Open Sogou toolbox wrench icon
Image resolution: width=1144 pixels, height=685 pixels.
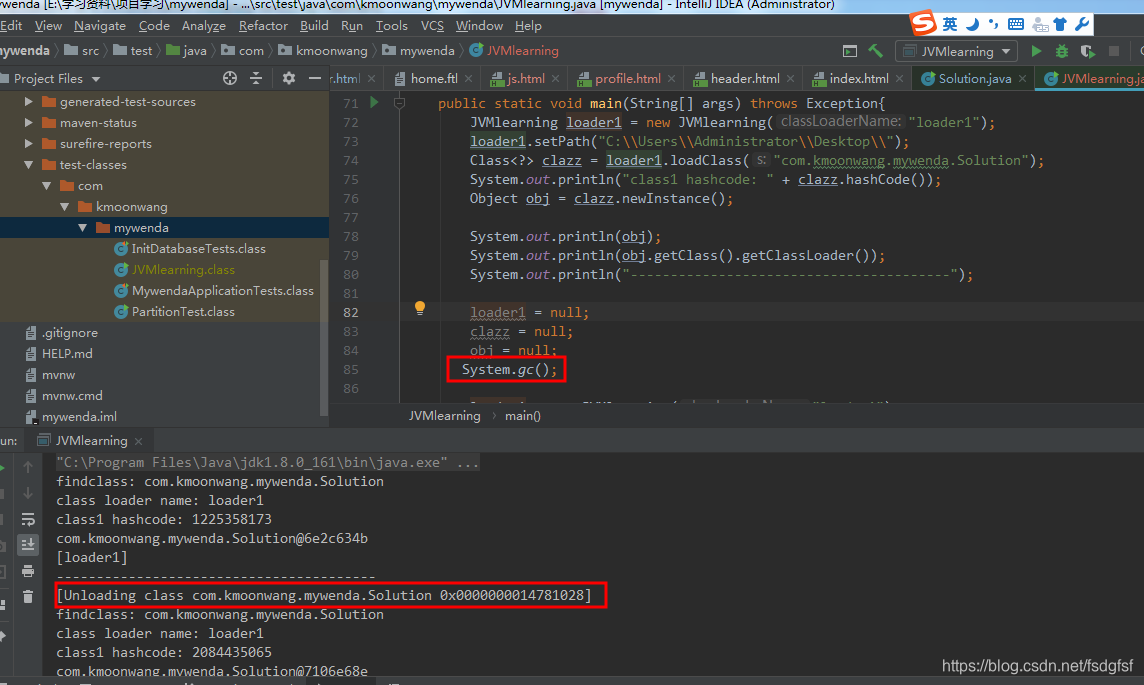click(x=1082, y=24)
